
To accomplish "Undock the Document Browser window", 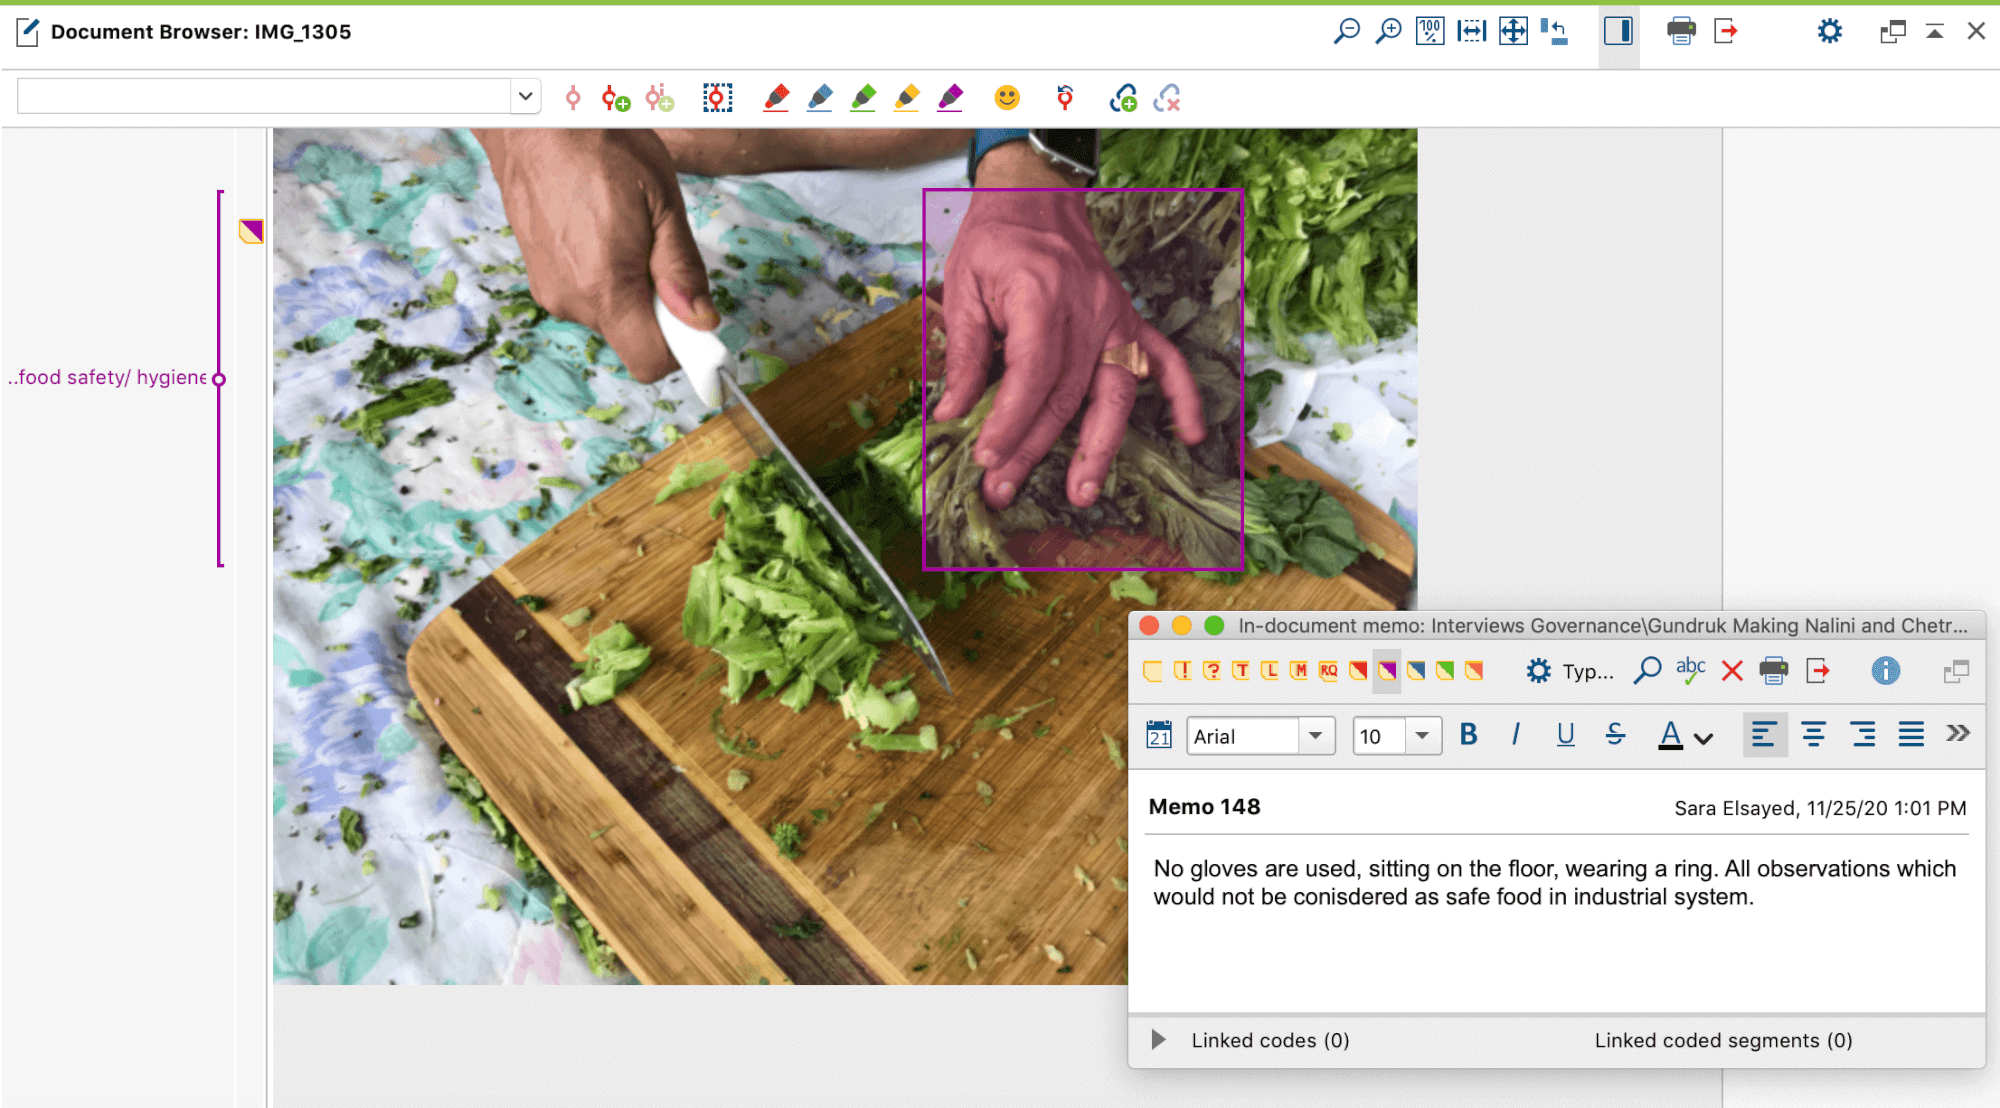I will 1892,32.
